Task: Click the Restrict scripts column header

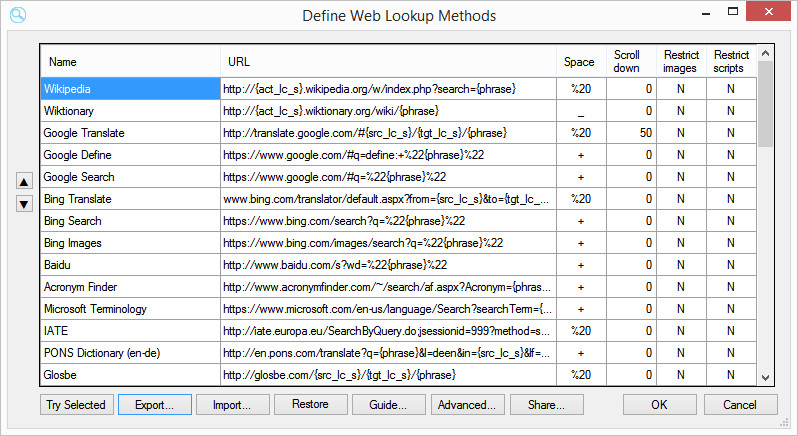Action: (731, 61)
